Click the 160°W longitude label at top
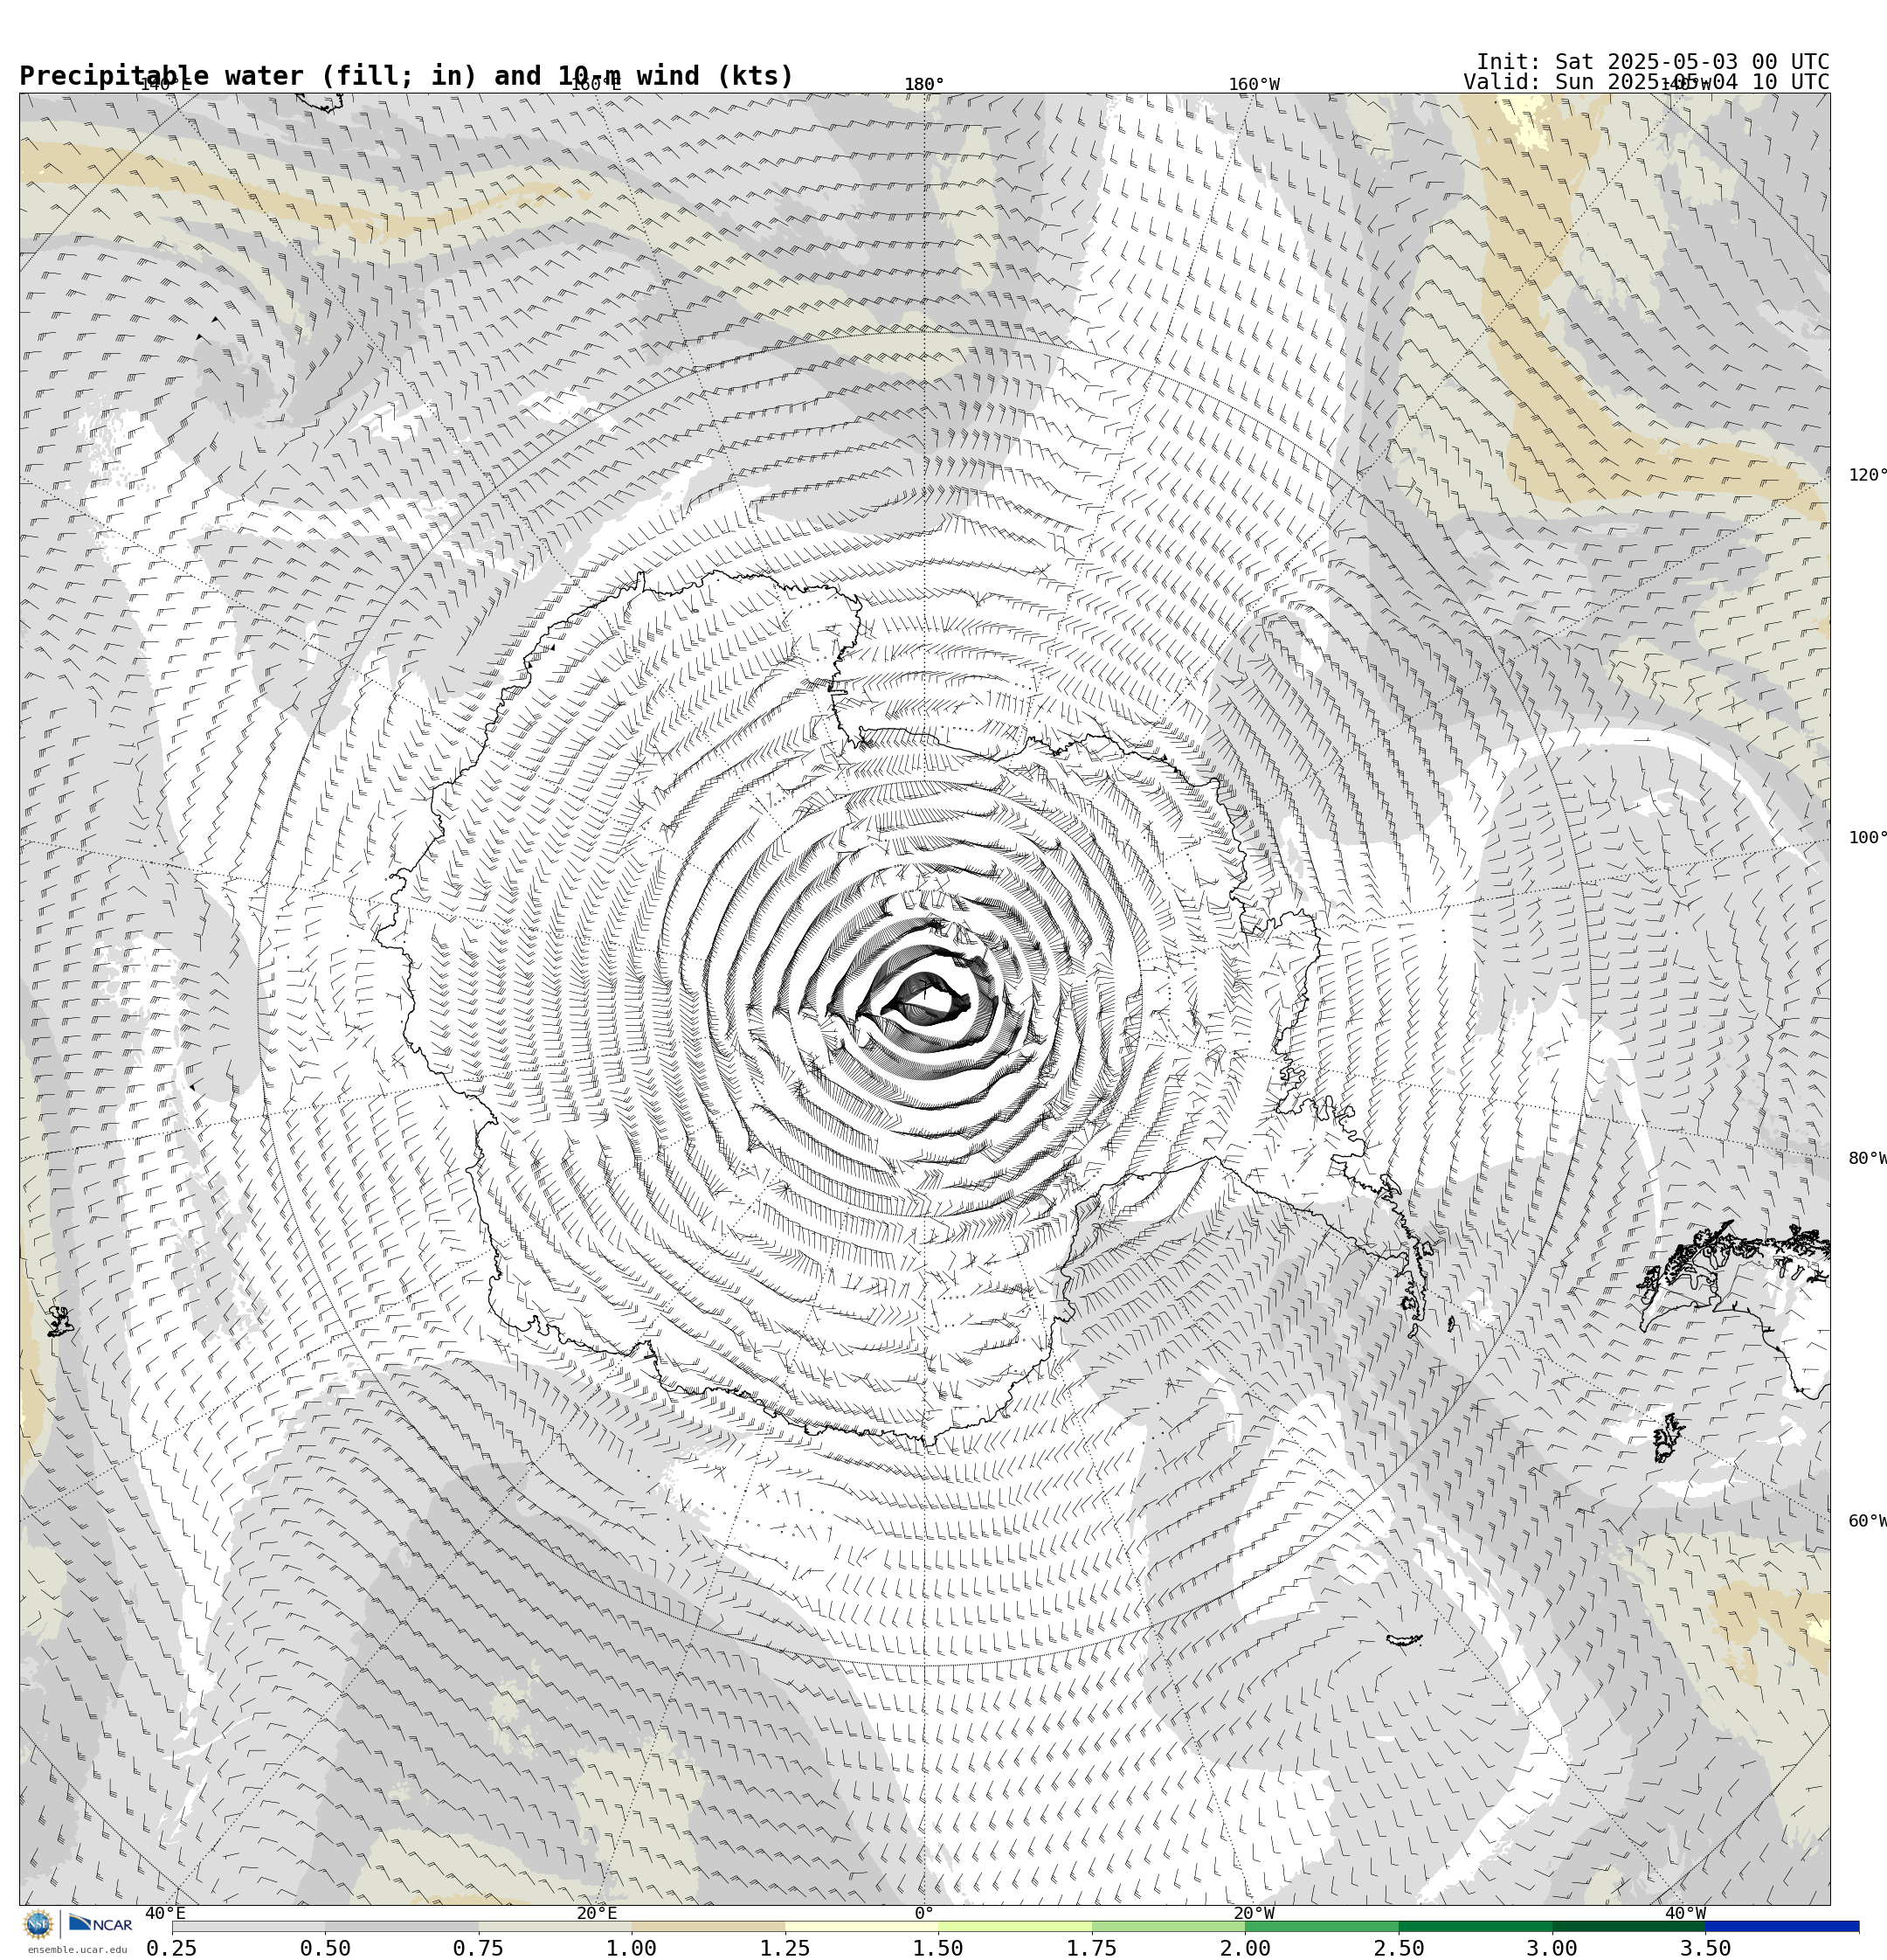 1254,85
